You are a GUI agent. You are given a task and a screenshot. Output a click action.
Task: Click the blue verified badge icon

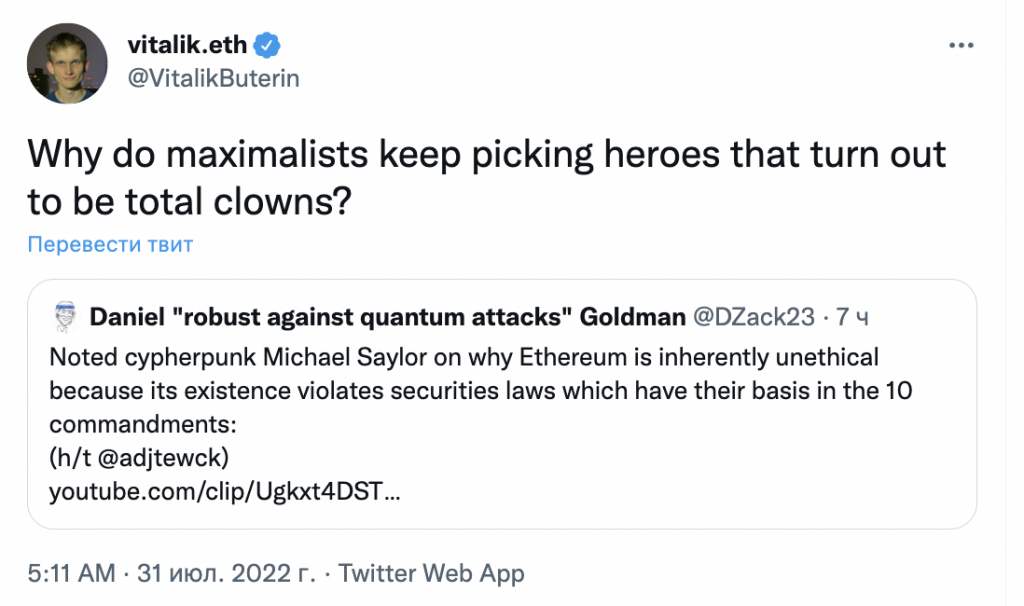pos(266,45)
